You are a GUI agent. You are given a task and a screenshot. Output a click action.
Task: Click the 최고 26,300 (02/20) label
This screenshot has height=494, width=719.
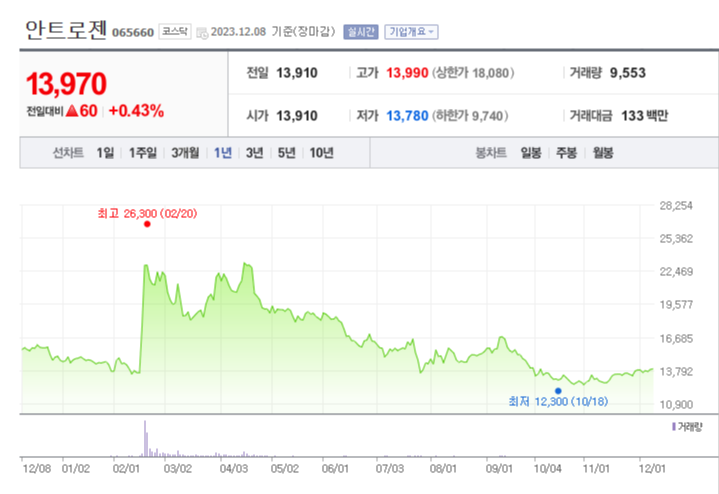coord(147,213)
